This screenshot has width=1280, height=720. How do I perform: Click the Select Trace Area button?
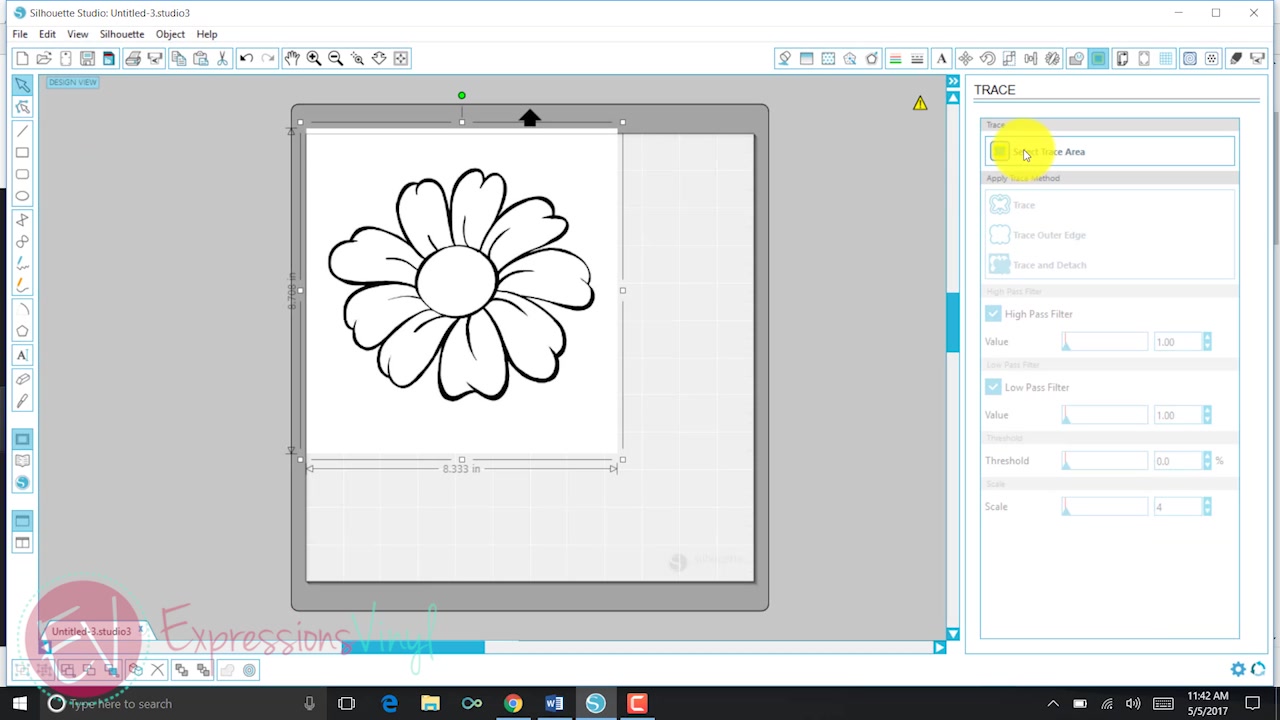1110,152
